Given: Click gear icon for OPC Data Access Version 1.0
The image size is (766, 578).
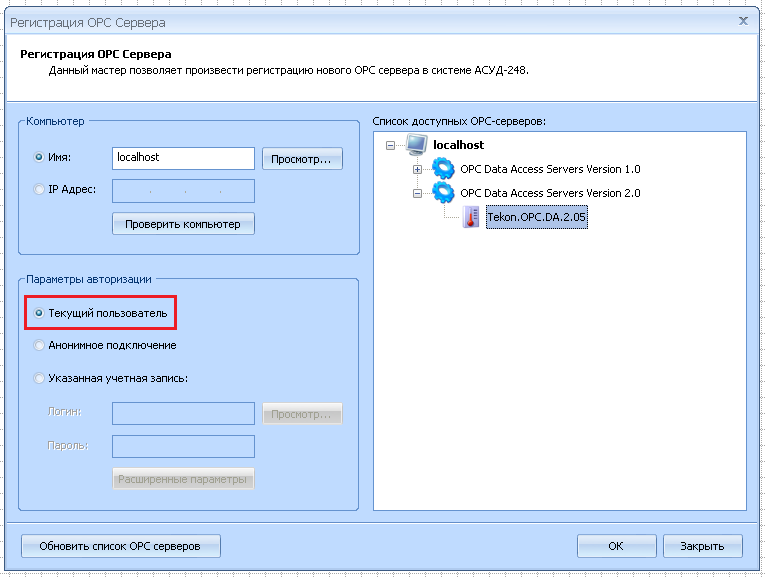Looking at the screenshot, I should tap(442, 169).
